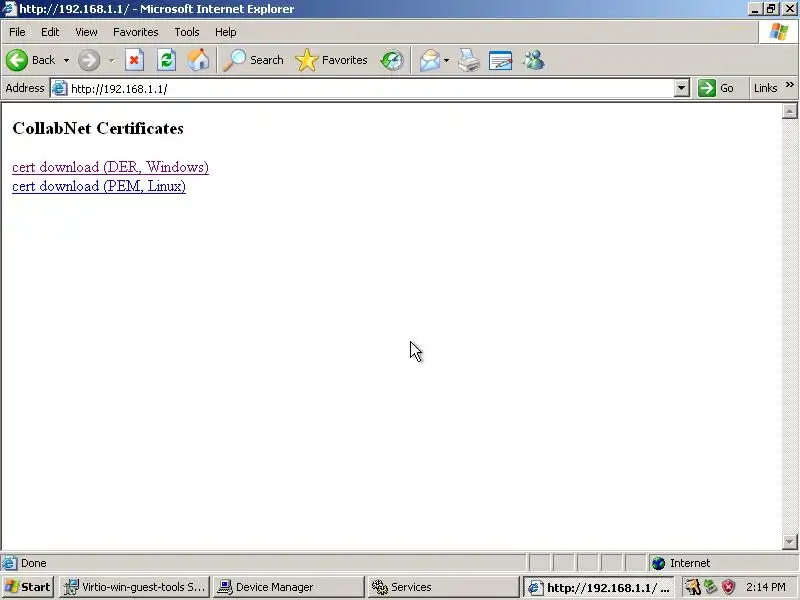Click the scrollbar down arrow

[x=789, y=541]
